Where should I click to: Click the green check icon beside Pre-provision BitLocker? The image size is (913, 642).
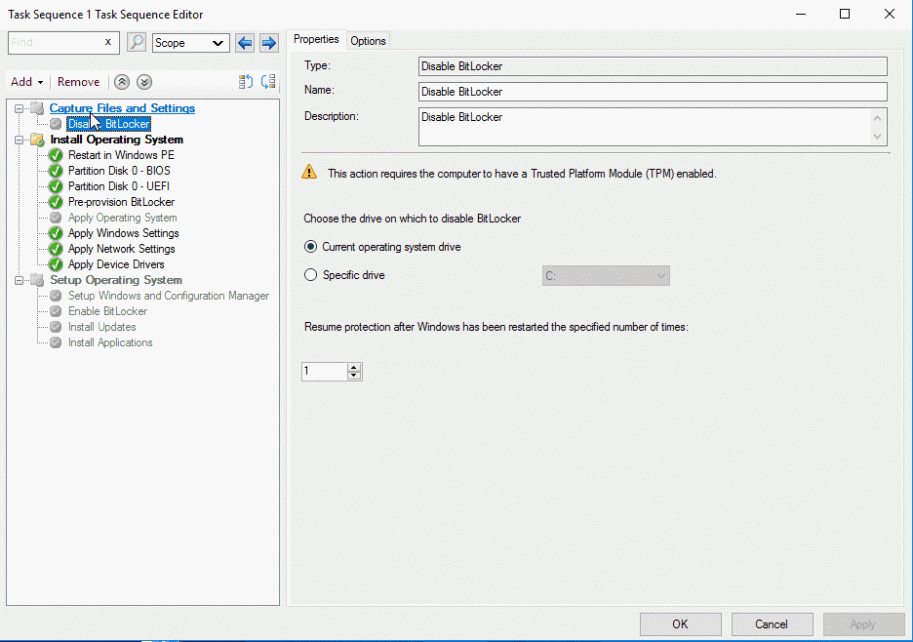(x=55, y=202)
